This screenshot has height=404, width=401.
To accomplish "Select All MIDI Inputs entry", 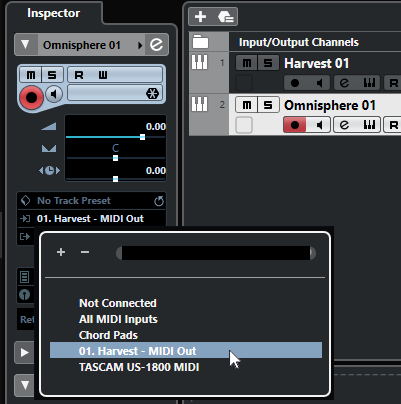I will pos(118,319).
